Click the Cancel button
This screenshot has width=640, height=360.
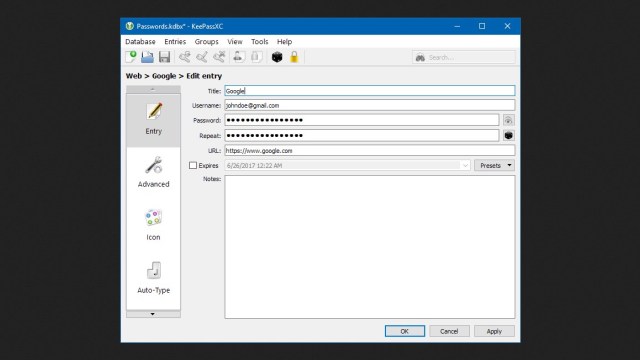pyautogui.click(x=449, y=331)
